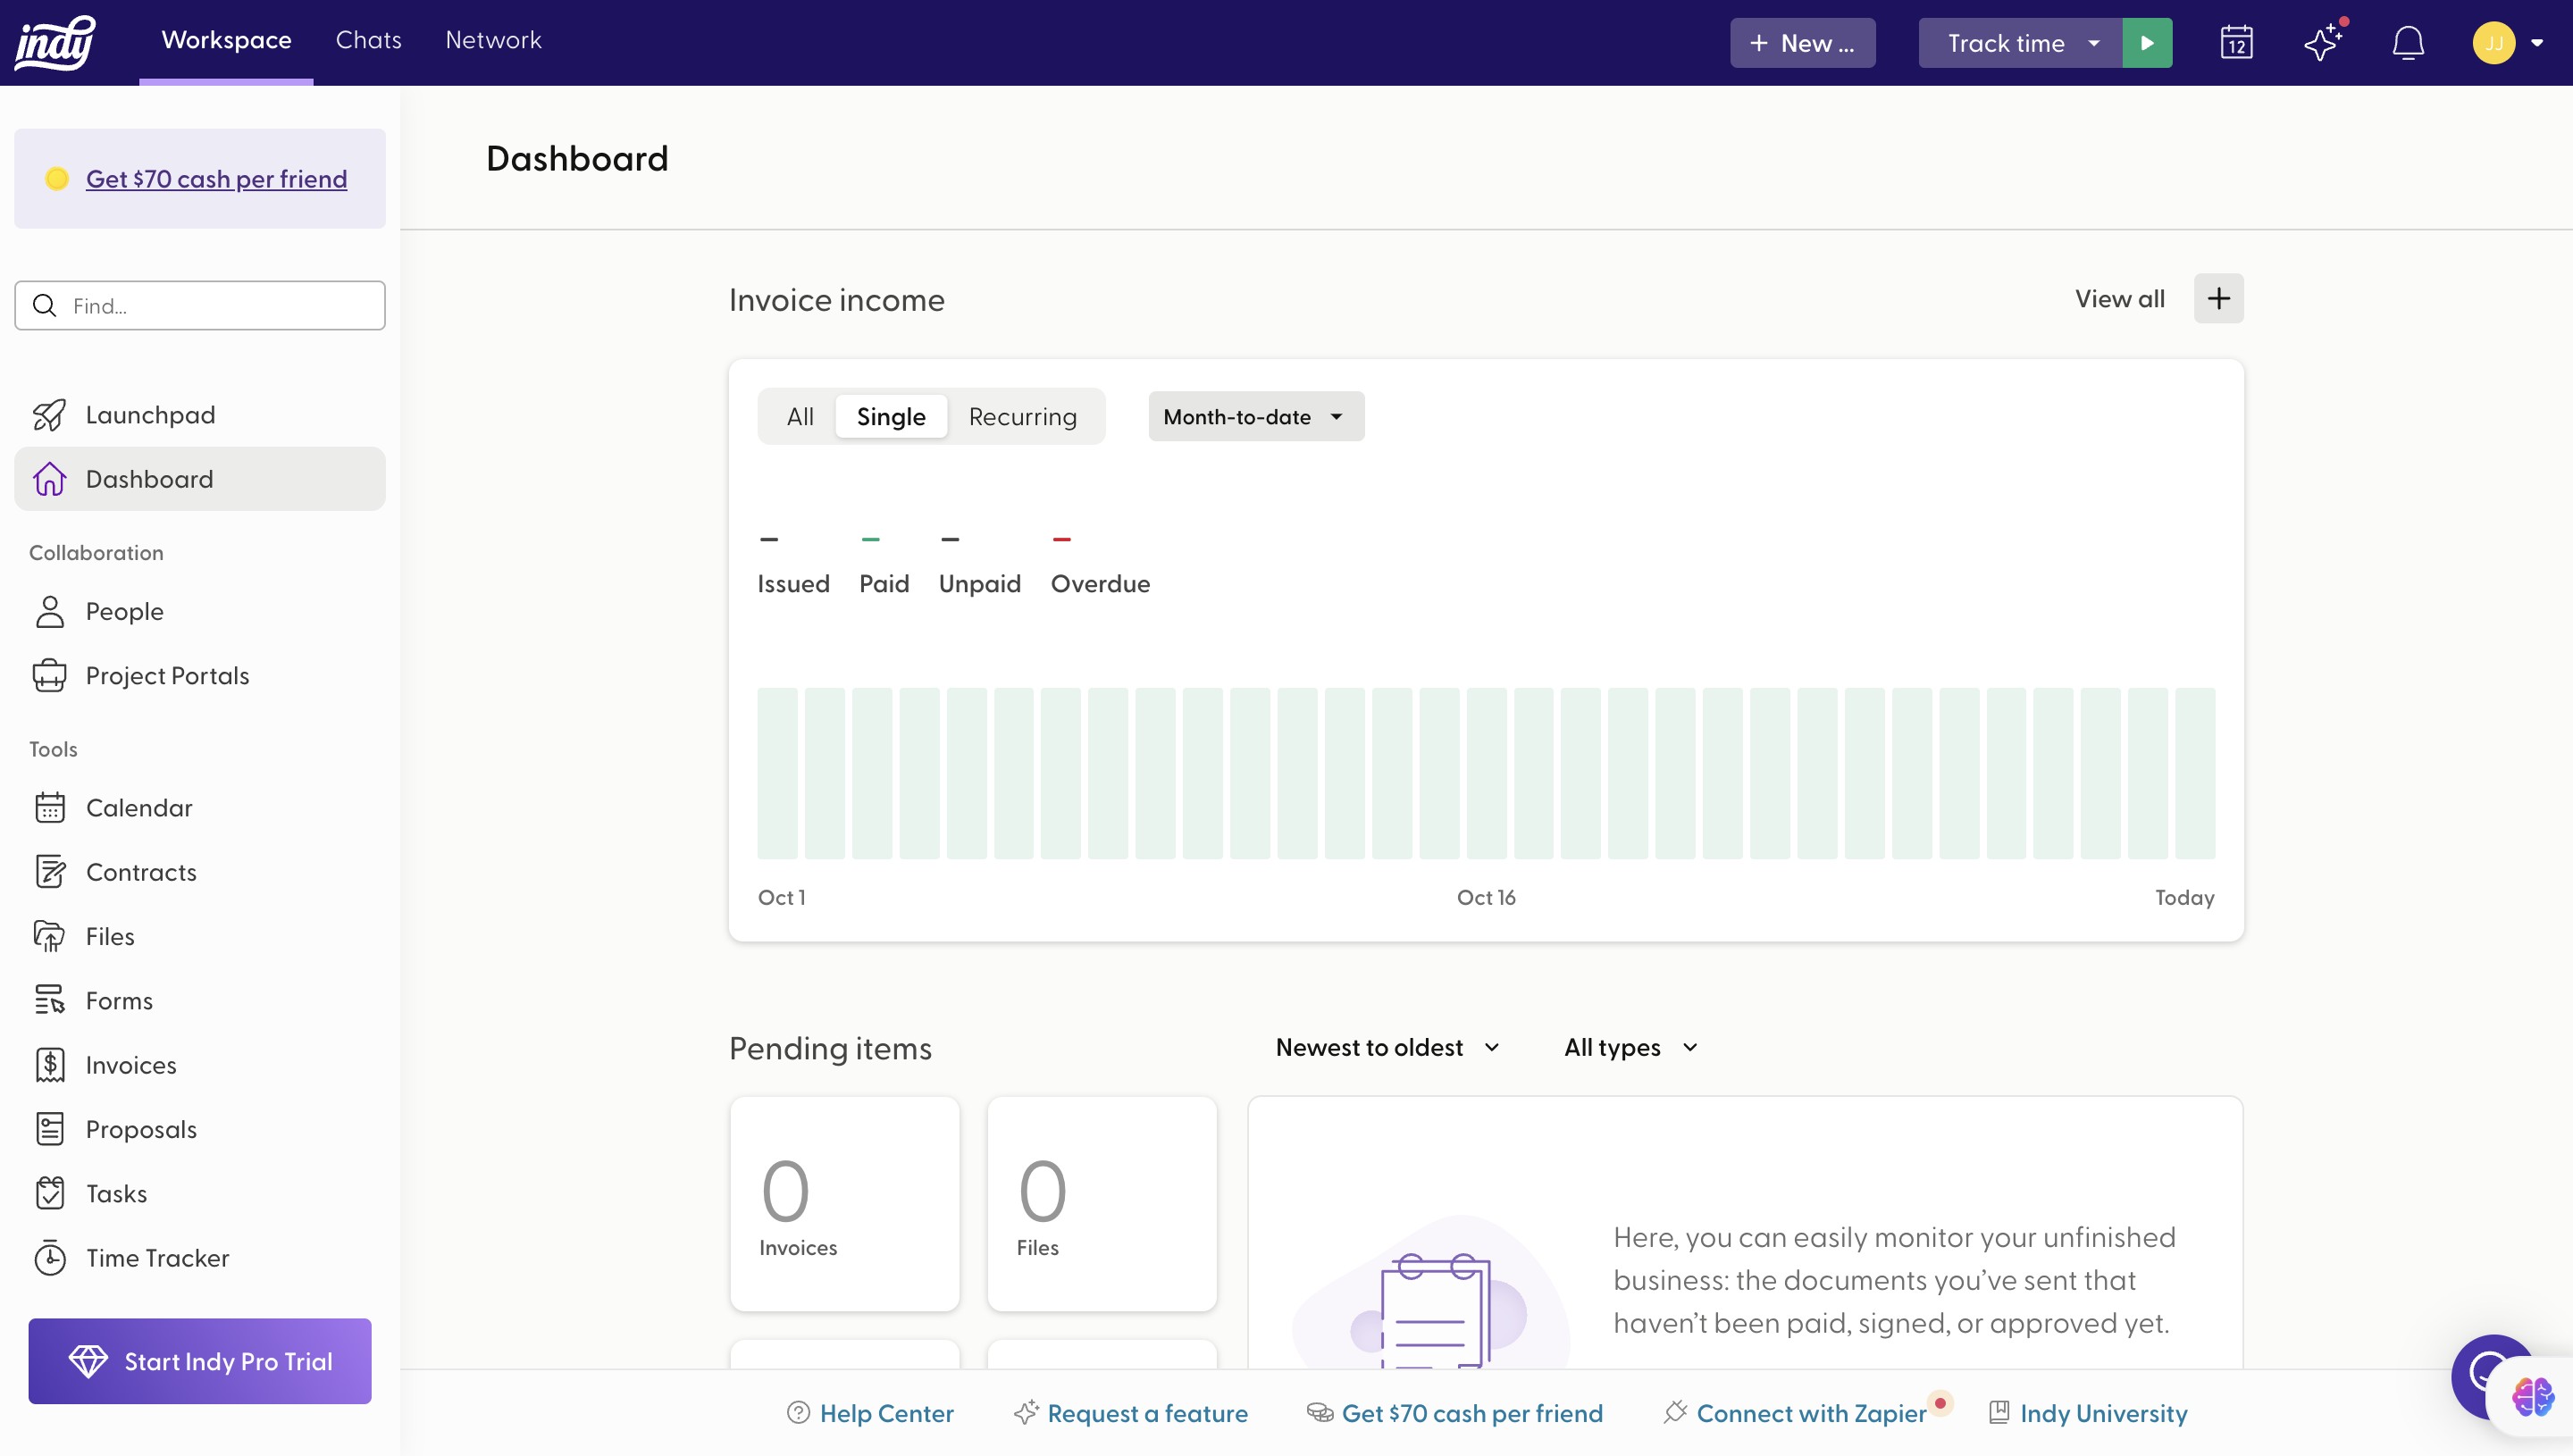
Task: Expand the Month-to-date dropdown
Action: tap(1255, 417)
